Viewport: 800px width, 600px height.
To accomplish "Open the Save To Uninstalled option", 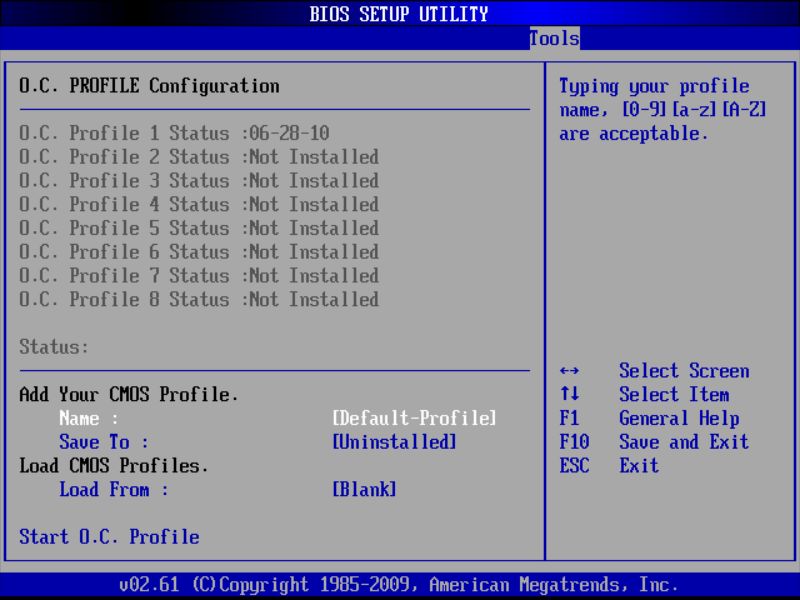I will [394, 442].
